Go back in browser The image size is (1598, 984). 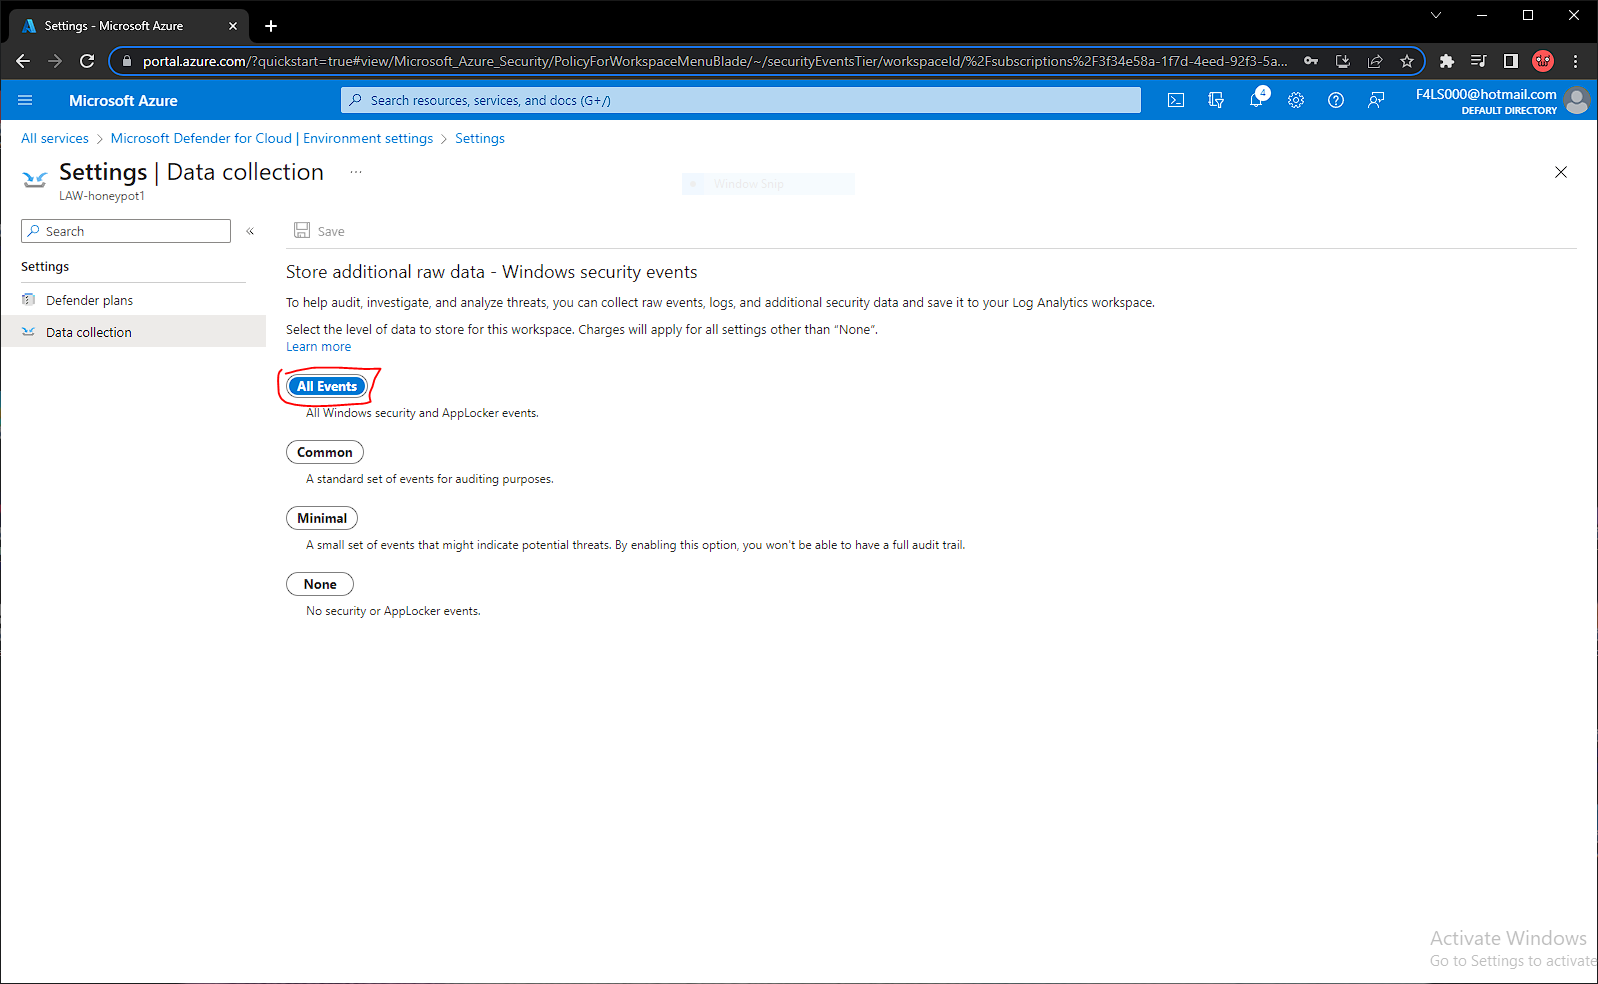[23, 61]
